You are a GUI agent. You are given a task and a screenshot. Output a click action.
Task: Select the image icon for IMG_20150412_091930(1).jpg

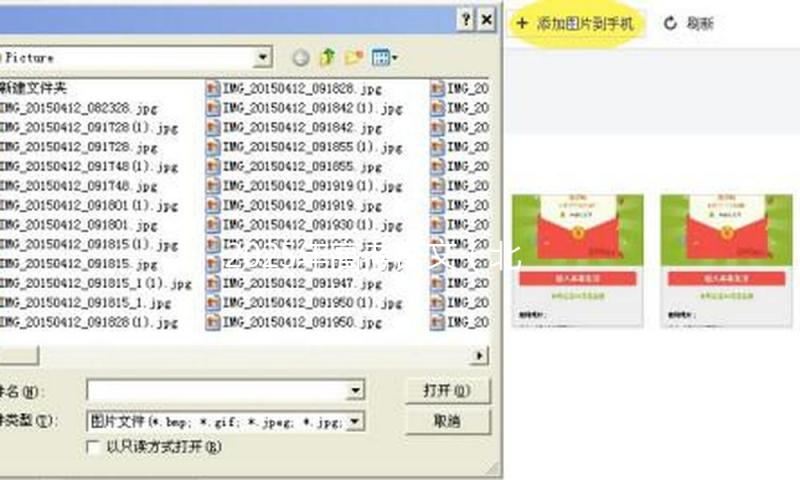213,224
